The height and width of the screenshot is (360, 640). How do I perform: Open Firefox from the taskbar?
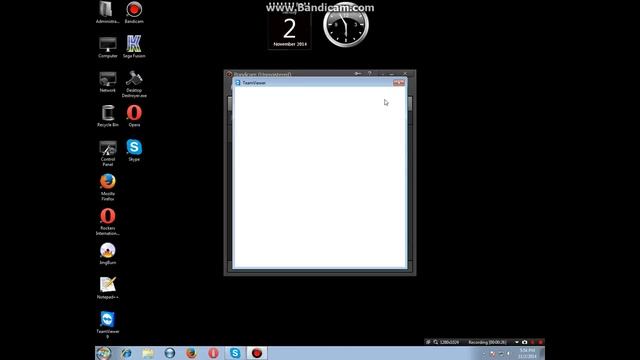coord(191,353)
